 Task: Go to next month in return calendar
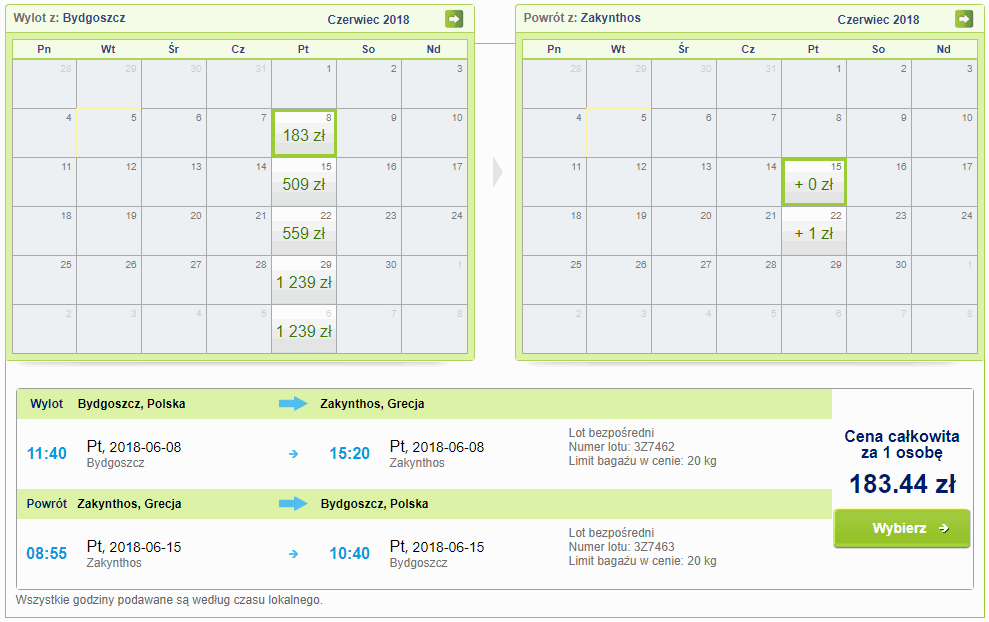tap(964, 19)
